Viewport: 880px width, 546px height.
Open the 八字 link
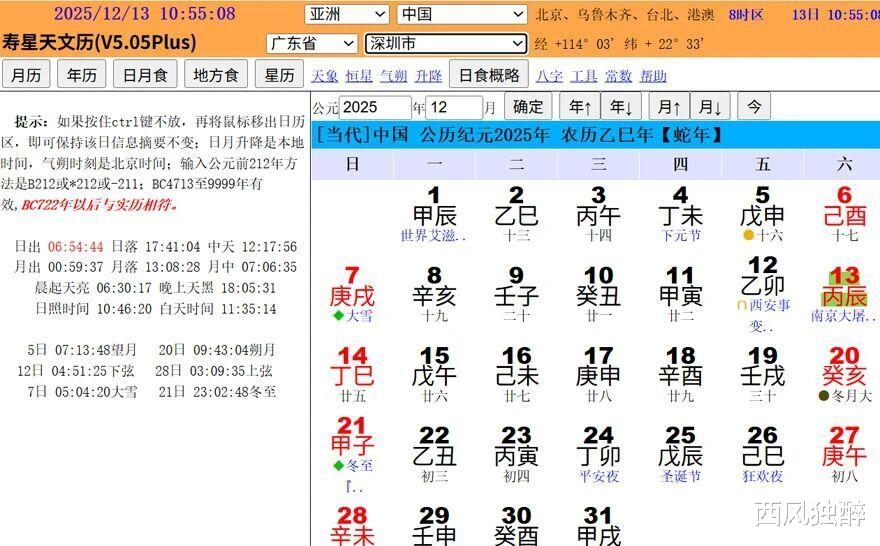pos(549,76)
